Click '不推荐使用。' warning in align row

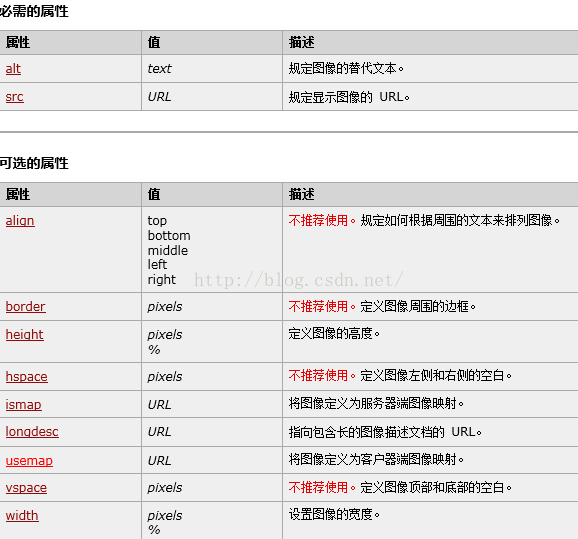(322, 220)
